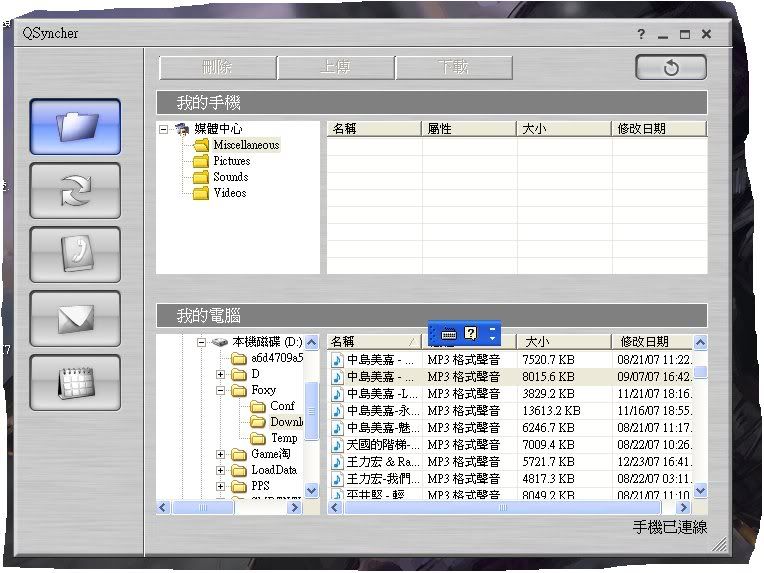
Task: Click the refresh button
Action: pos(671,67)
